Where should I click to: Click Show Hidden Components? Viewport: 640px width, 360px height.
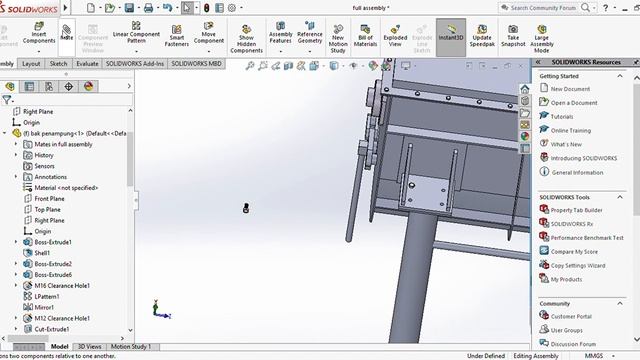click(246, 39)
